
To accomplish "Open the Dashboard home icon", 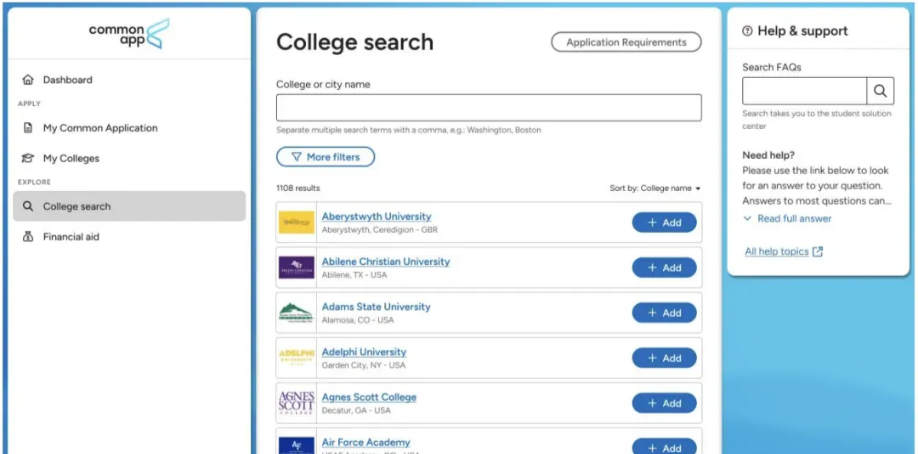I will [28, 80].
